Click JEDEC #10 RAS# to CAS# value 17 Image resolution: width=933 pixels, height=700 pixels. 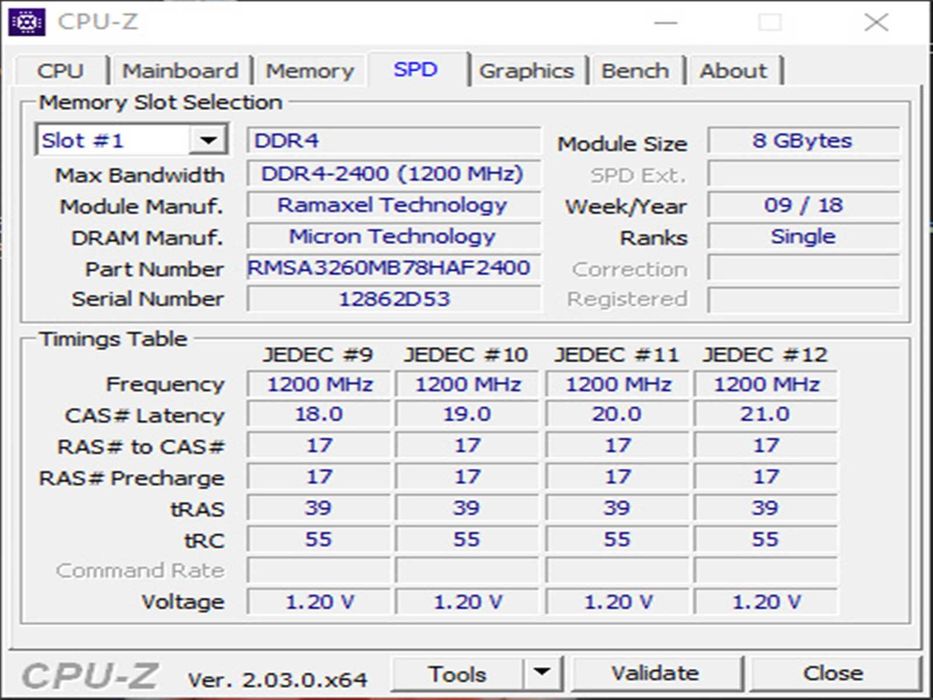(467, 445)
